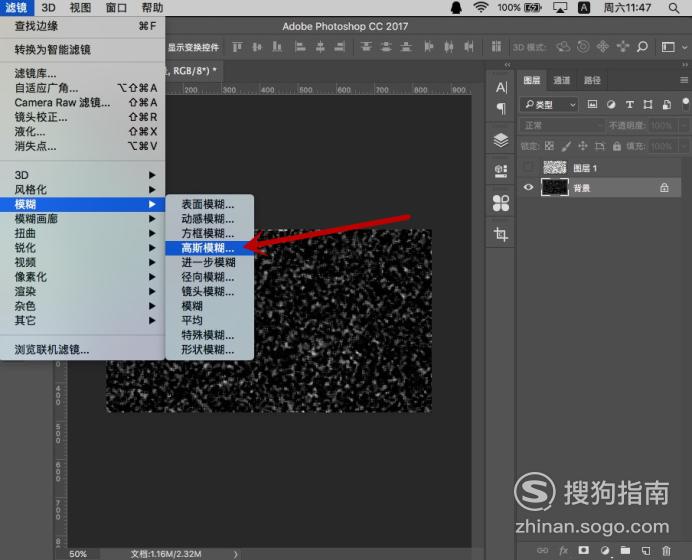Expand the 杂色 submenu
Screen dimensions: 692x560
coord(83,306)
